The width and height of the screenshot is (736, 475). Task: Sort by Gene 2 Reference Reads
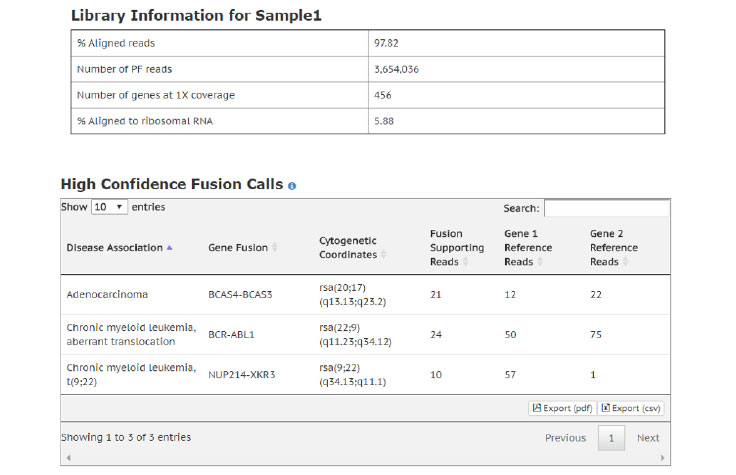pos(626,262)
